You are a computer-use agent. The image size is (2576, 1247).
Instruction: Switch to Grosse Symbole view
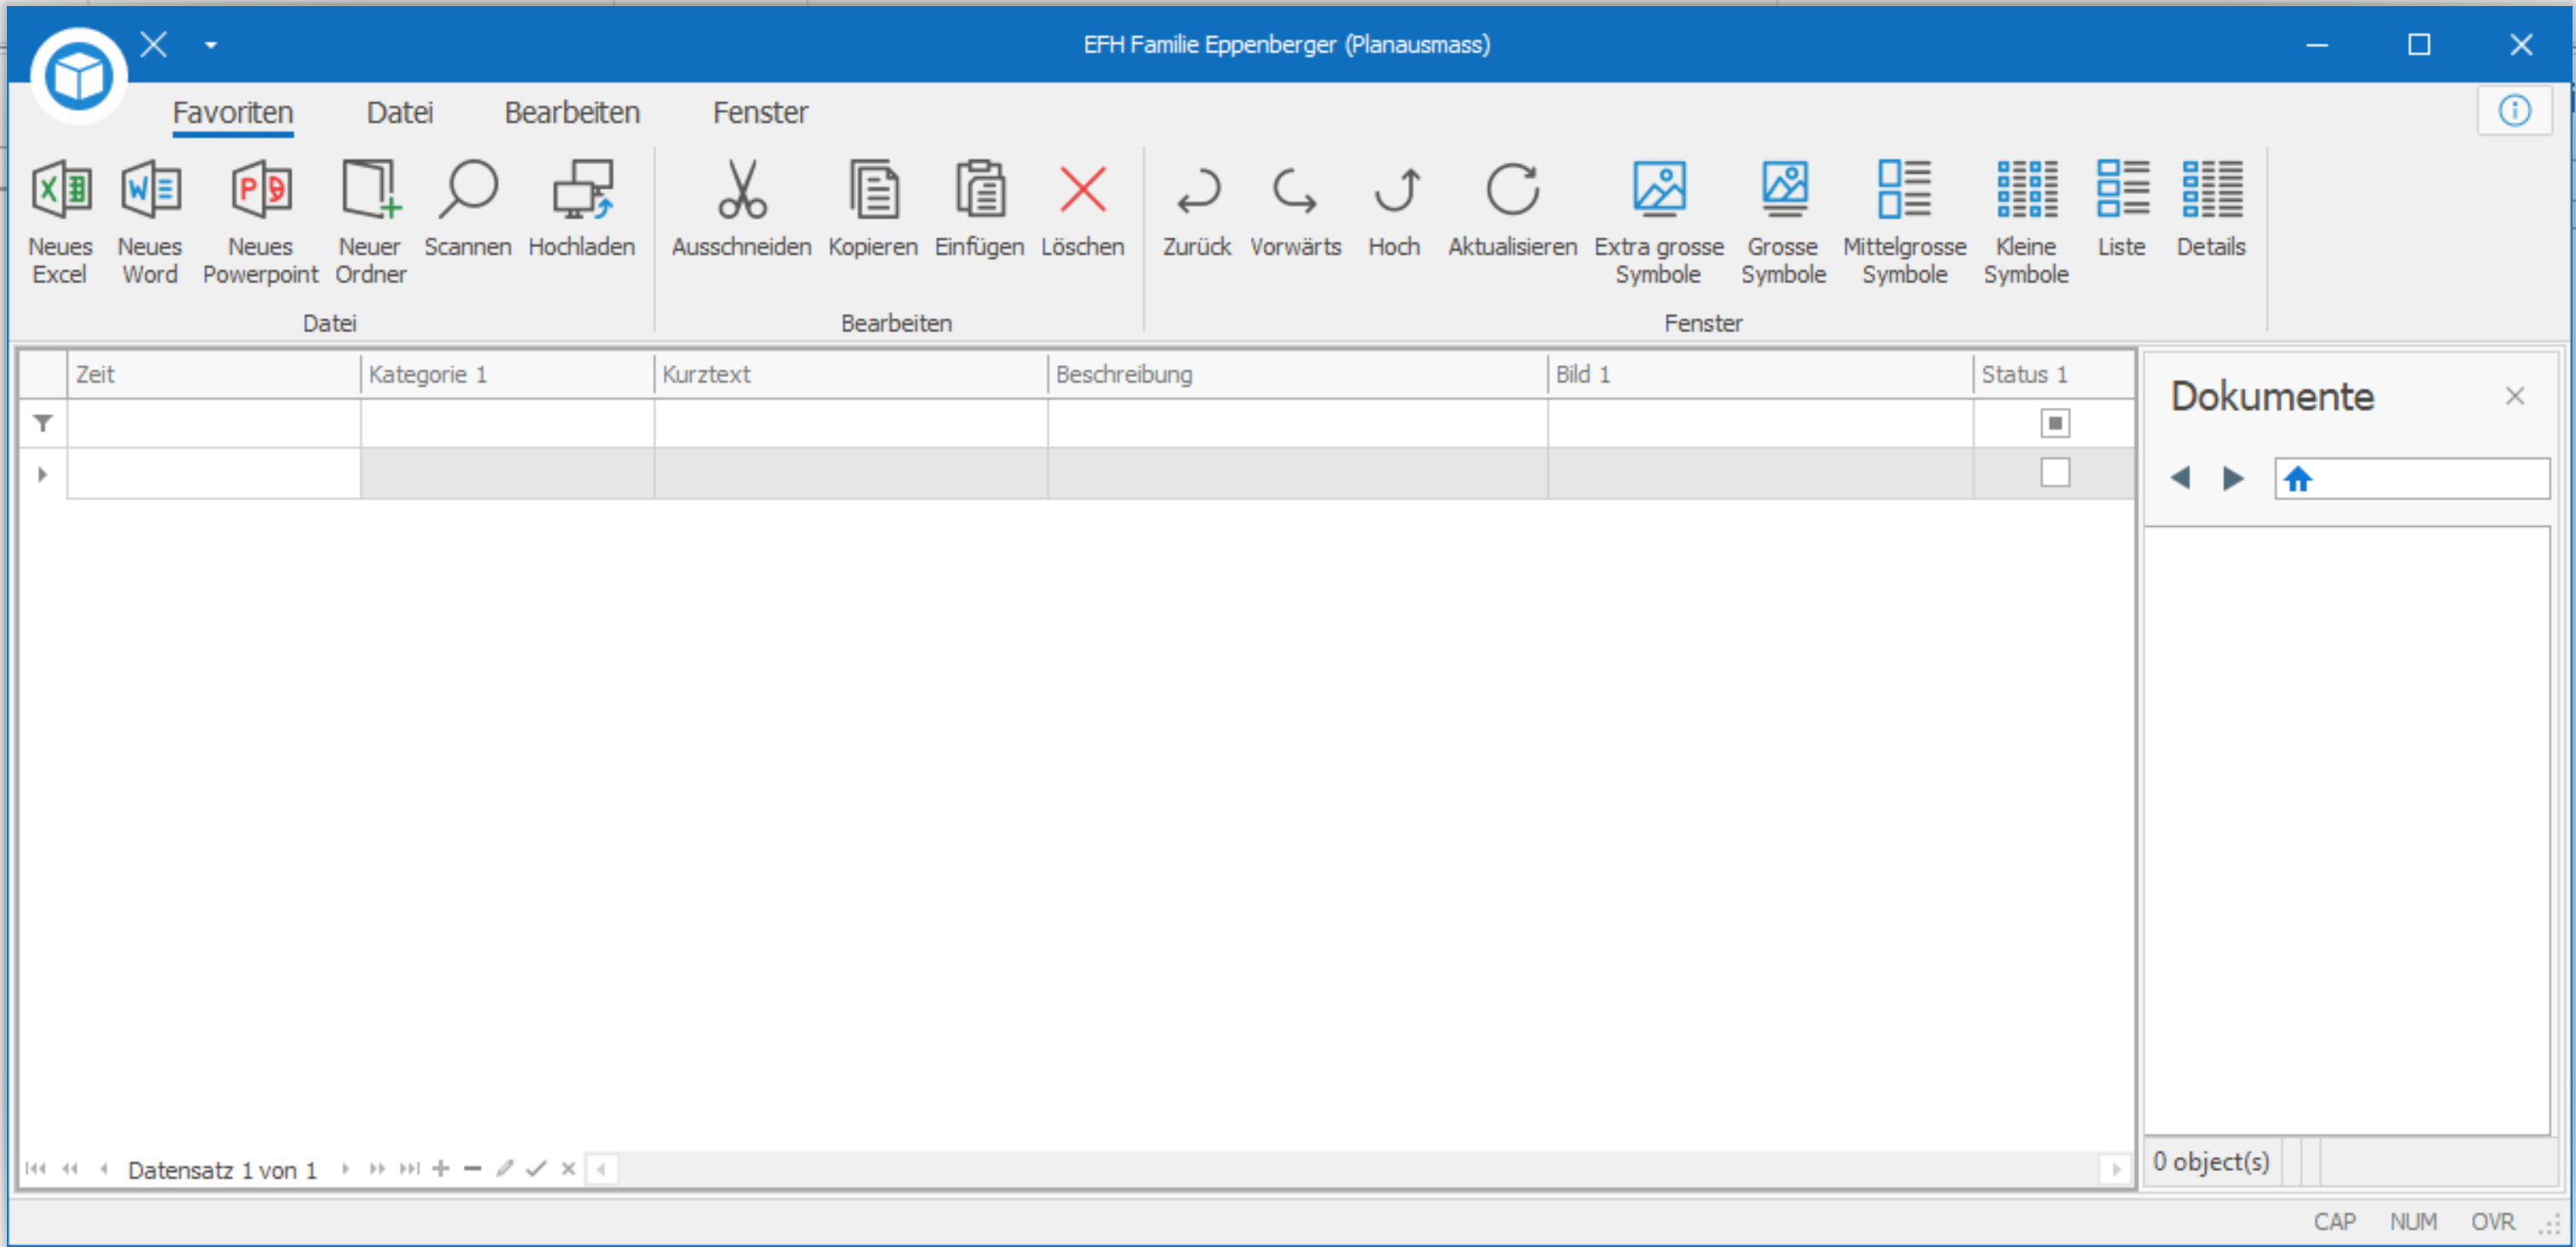pyautogui.click(x=1784, y=222)
